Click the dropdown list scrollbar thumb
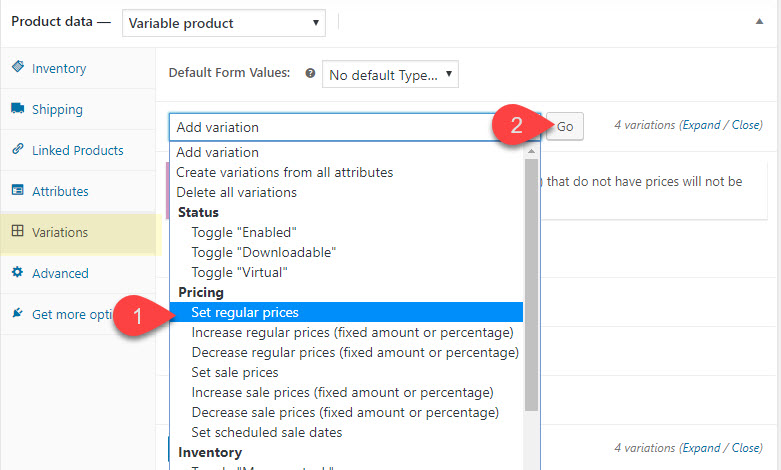This screenshot has width=781, height=470. click(531, 285)
